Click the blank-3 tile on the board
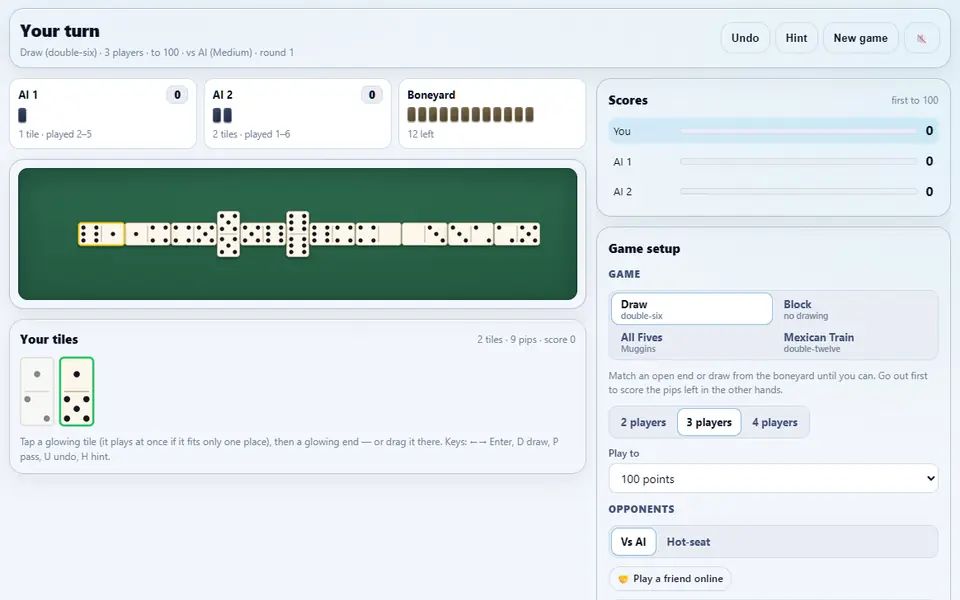960x600 pixels. 425,234
